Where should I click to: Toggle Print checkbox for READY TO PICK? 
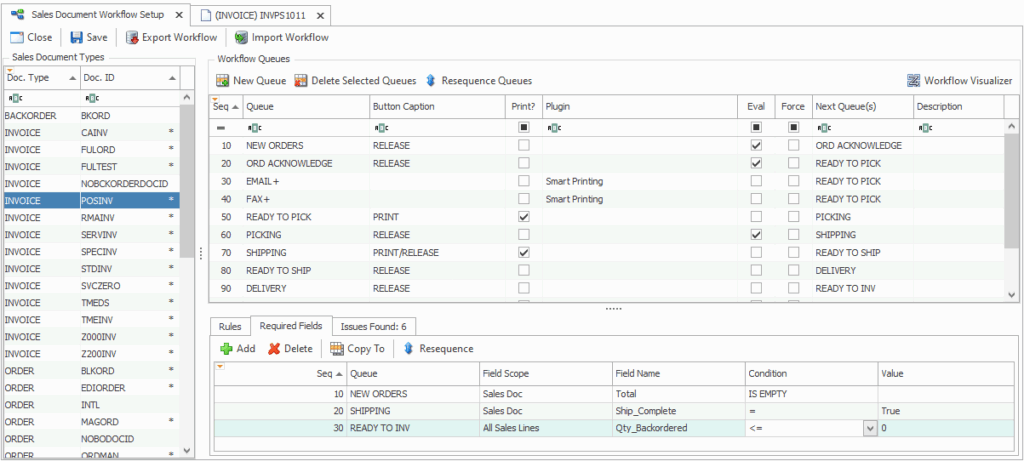524,216
